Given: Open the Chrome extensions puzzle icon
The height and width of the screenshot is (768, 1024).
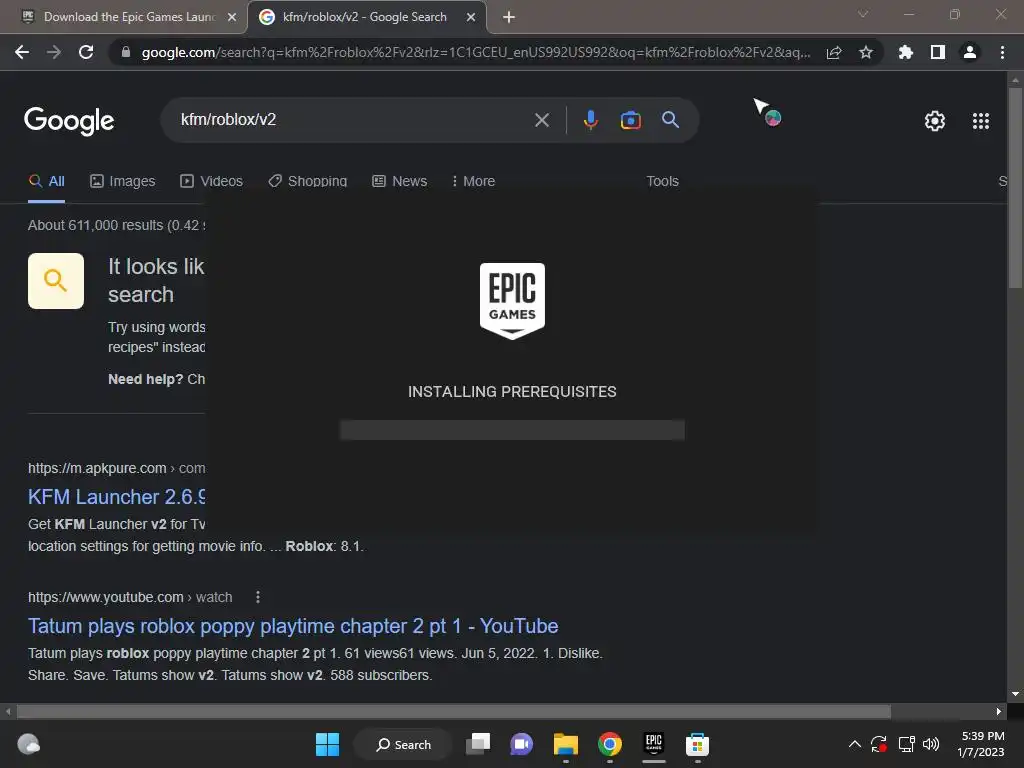Looking at the screenshot, I should [x=905, y=52].
